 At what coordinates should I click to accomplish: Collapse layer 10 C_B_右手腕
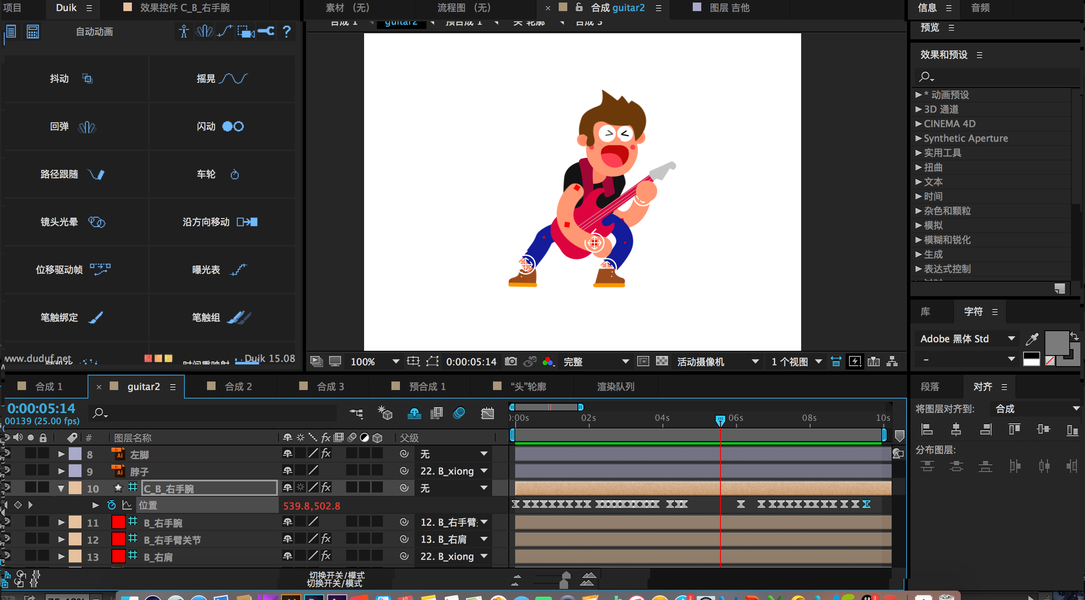pos(61,489)
